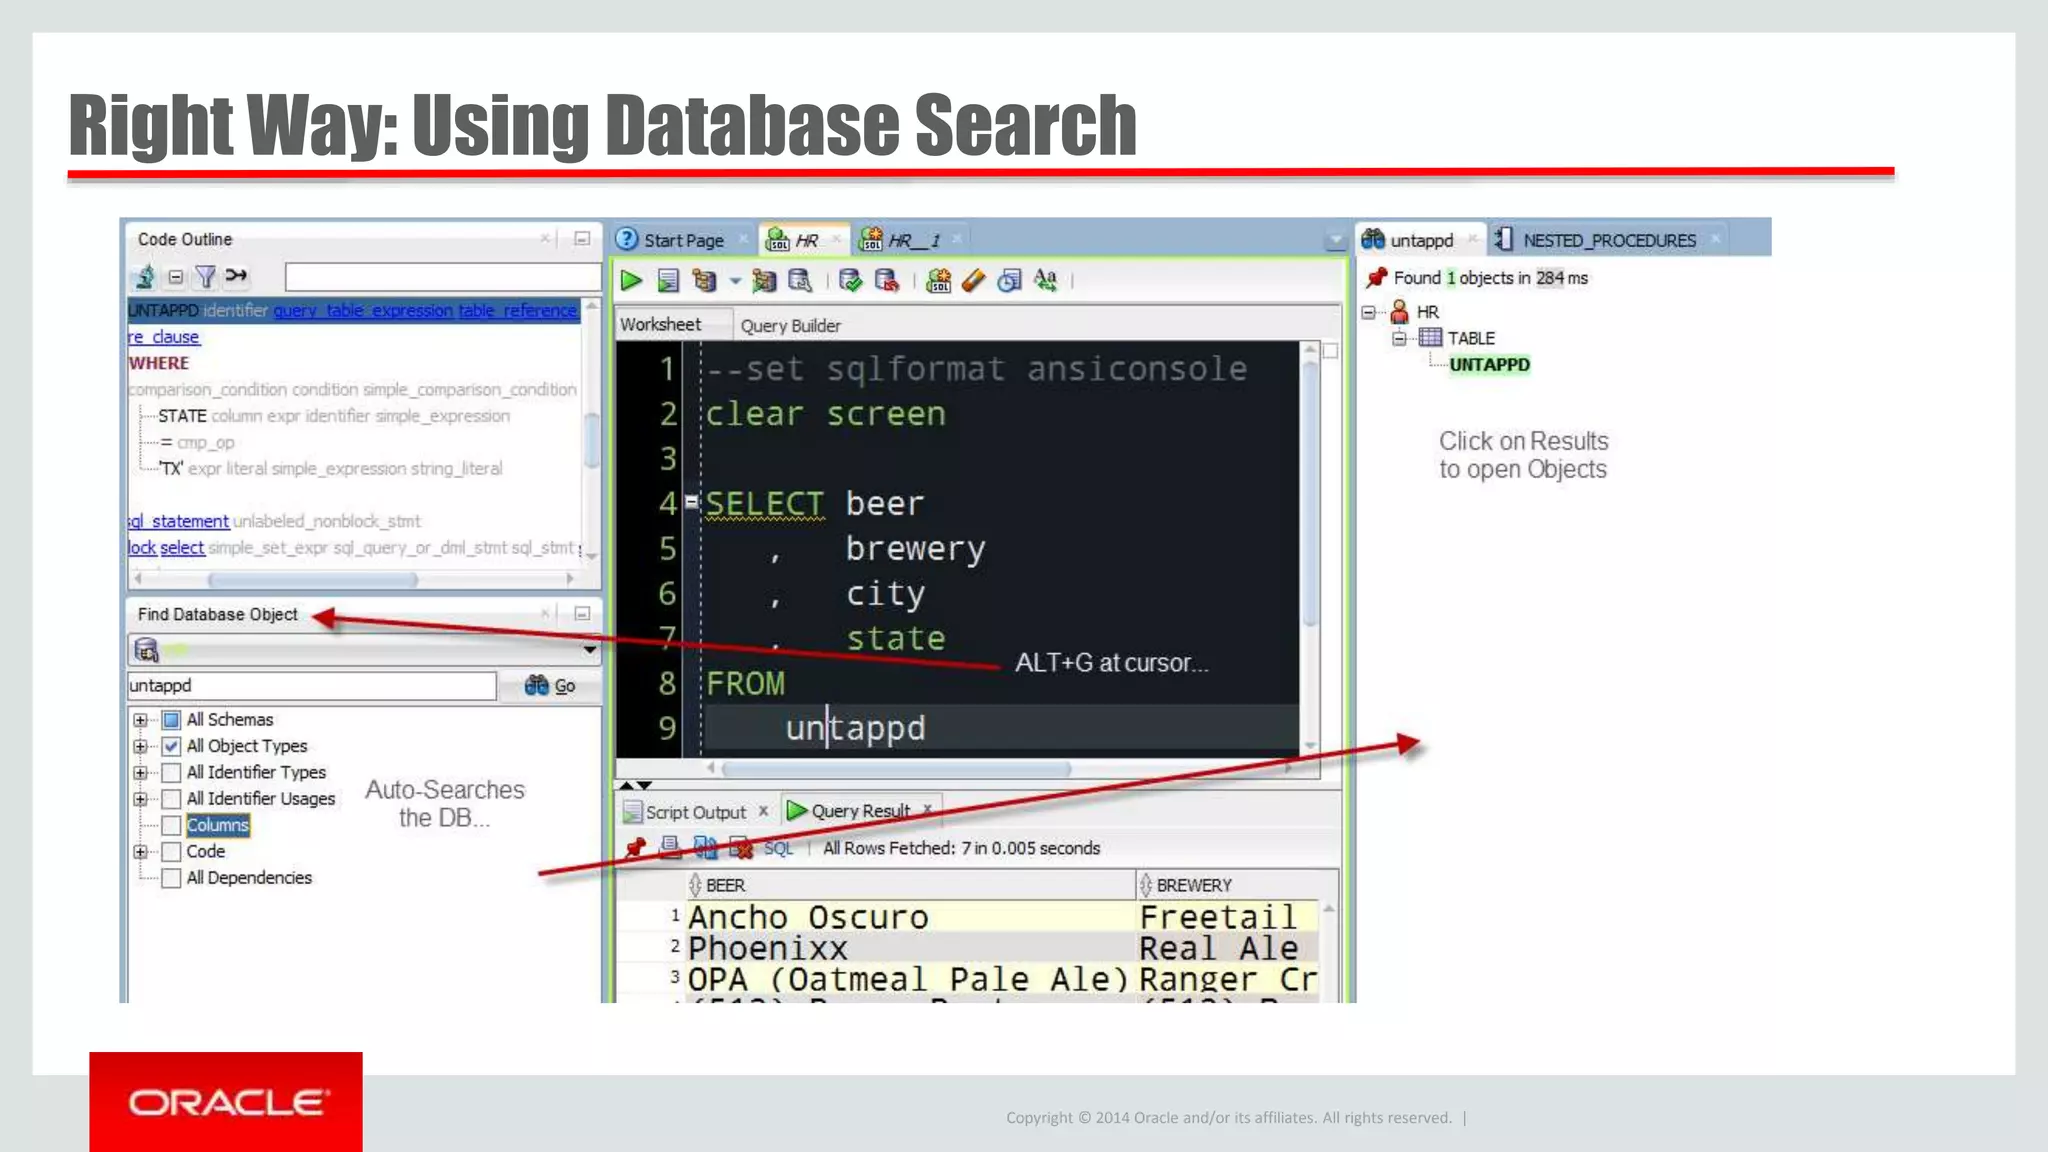Click the collapse-all icon in Code Outline
This screenshot has height=1152, width=2048.
pyautogui.click(x=176, y=277)
